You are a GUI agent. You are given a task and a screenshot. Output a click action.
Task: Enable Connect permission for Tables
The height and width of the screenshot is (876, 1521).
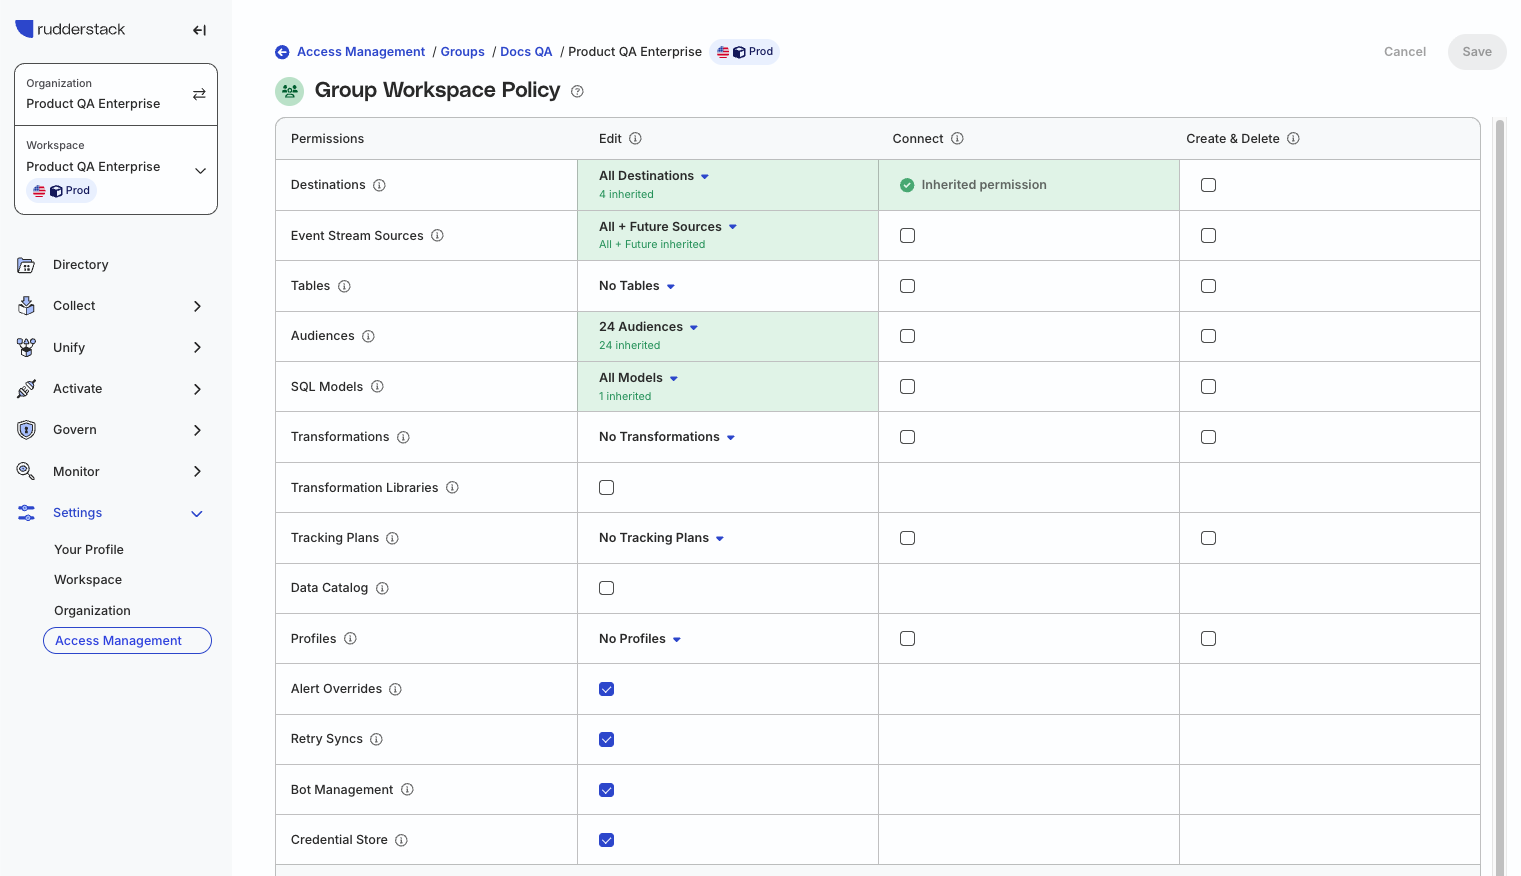click(x=907, y=285)
